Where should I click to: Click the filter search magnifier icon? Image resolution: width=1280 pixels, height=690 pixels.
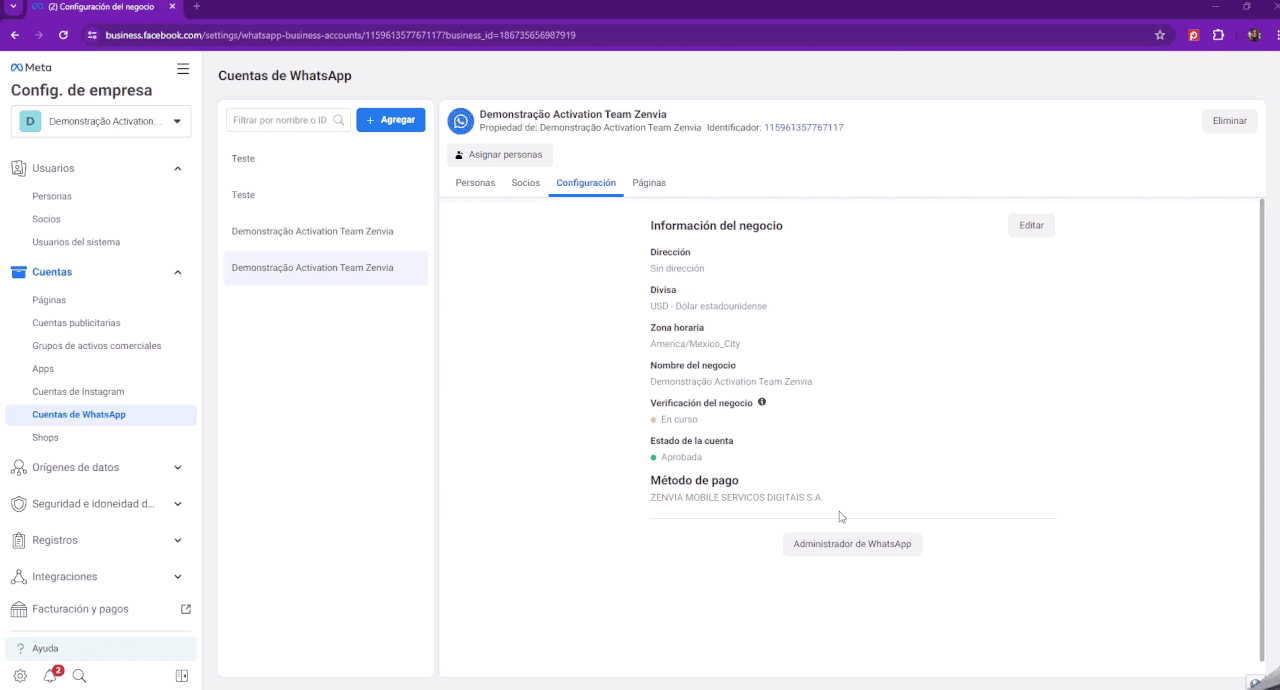pyautogui.click(x=339, y=120)
